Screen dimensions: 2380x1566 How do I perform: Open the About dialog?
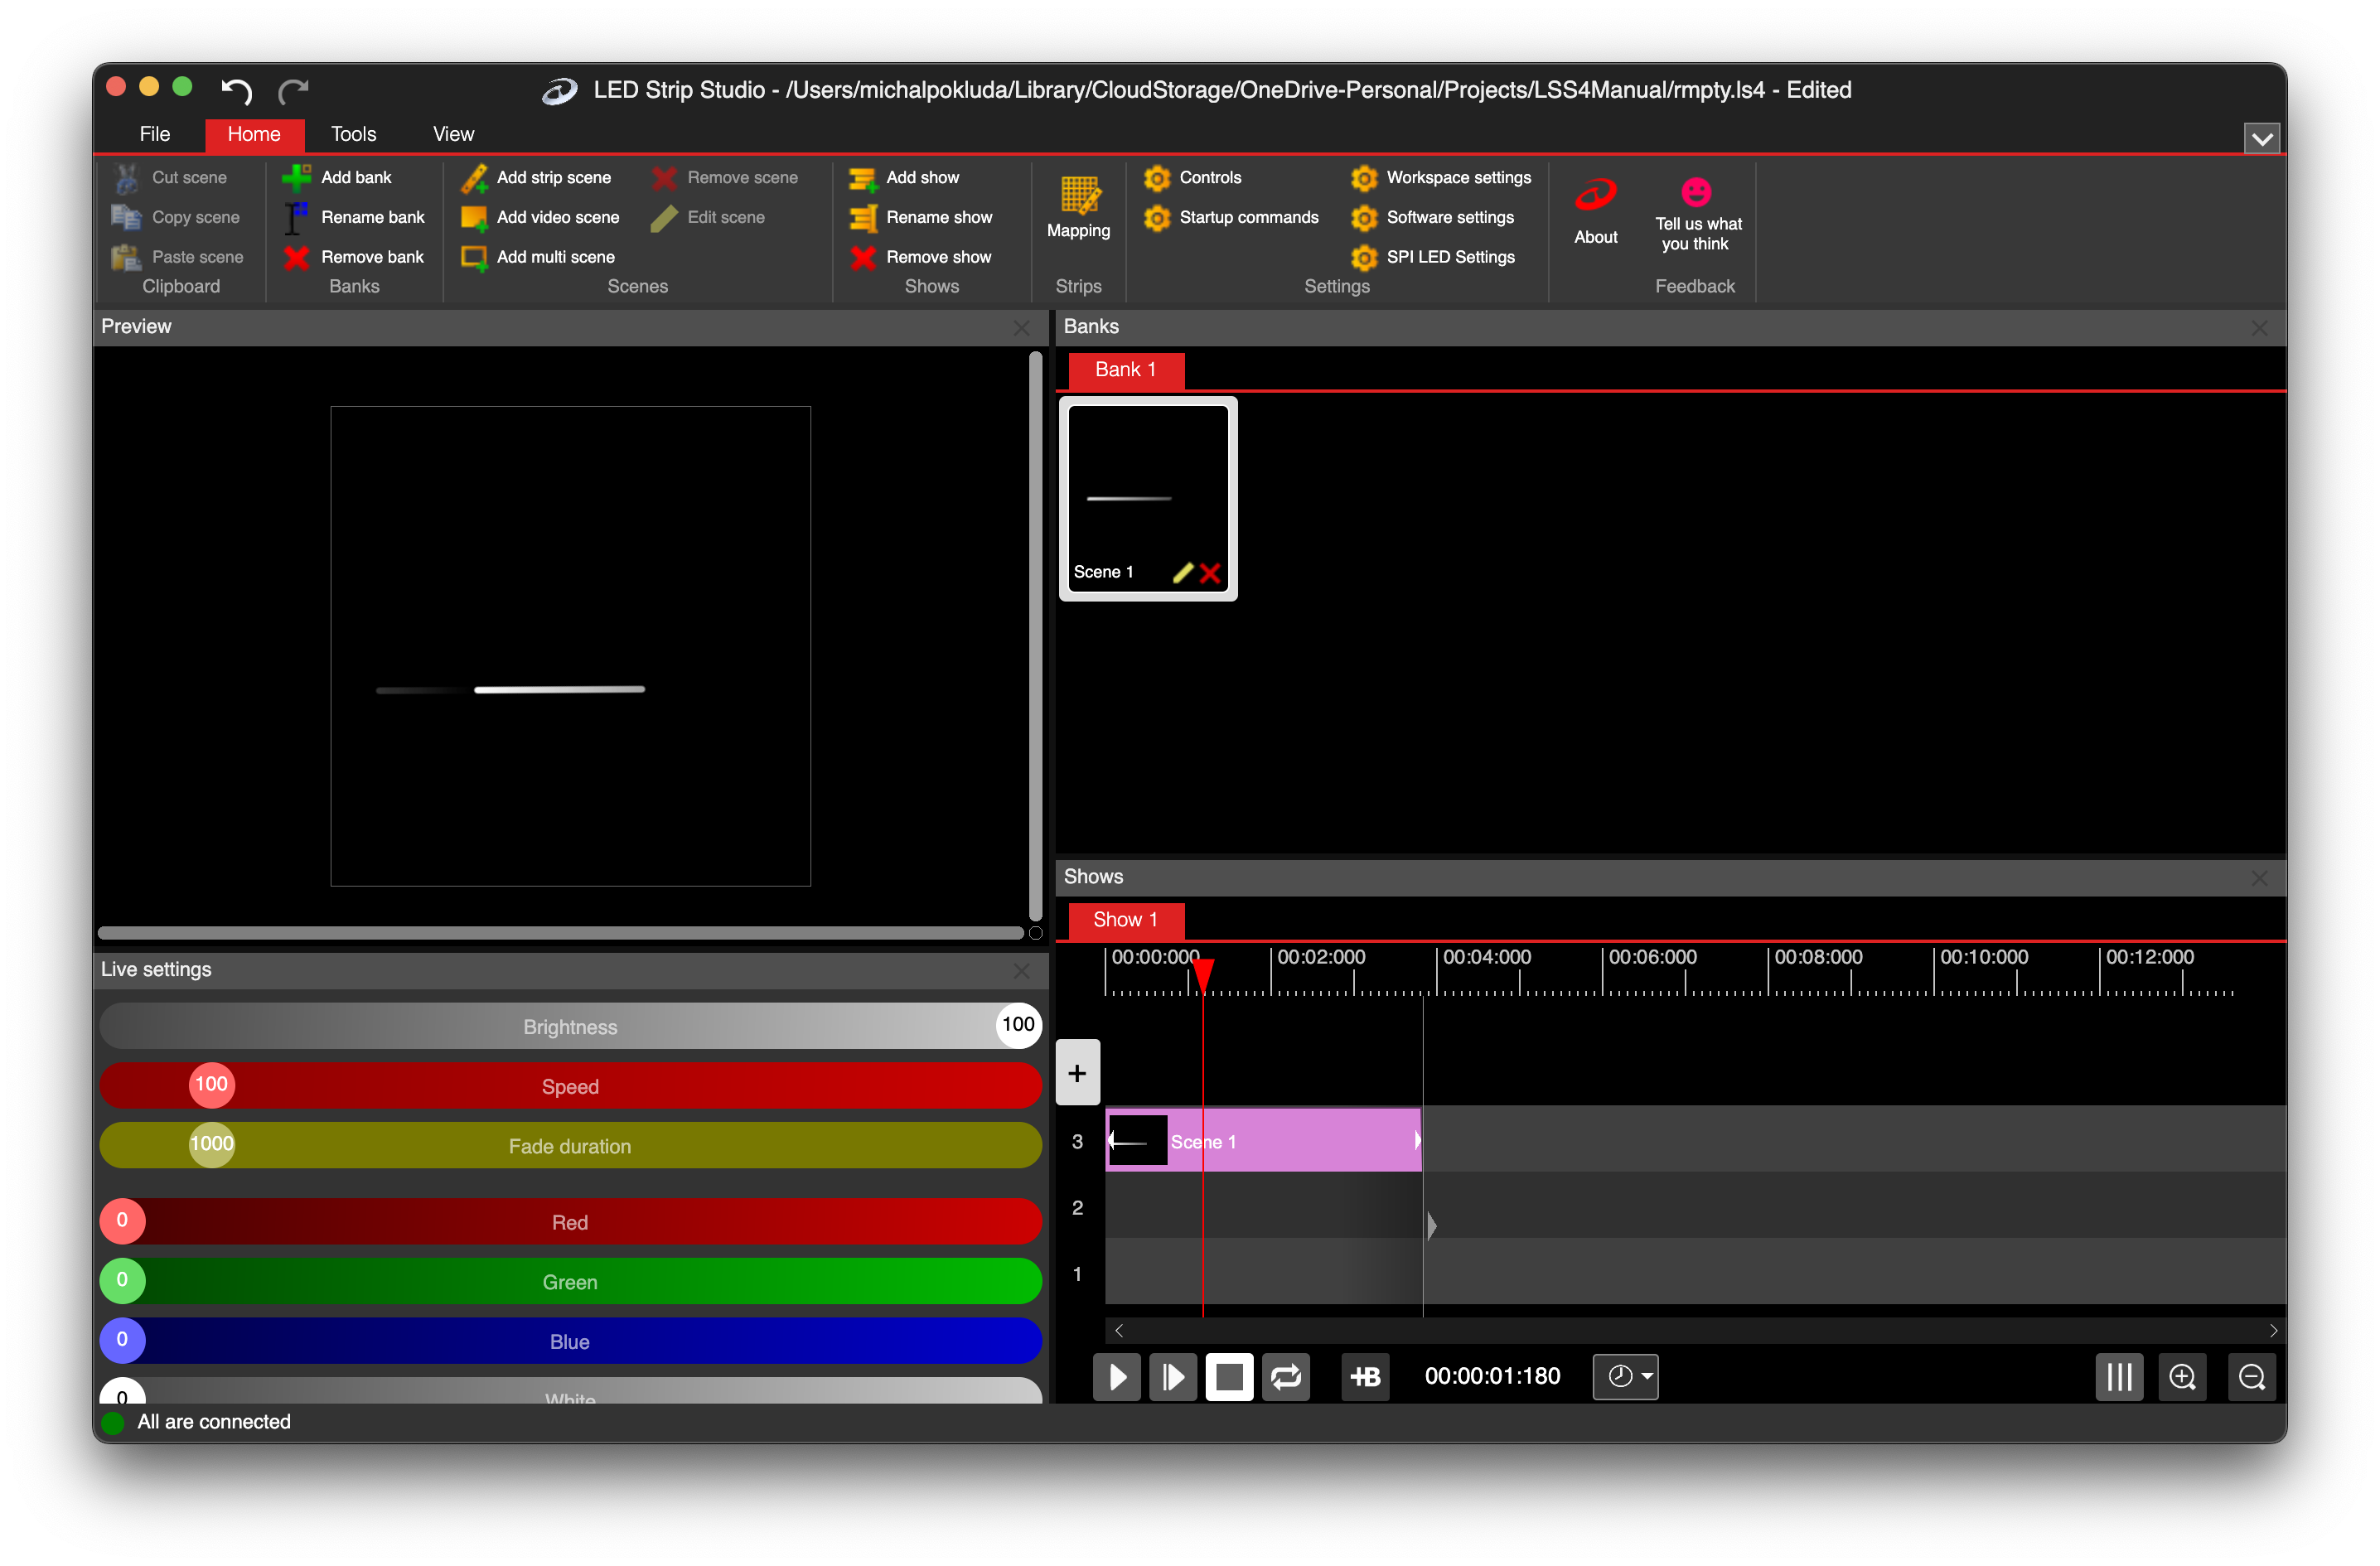(x=1595, y=211)
